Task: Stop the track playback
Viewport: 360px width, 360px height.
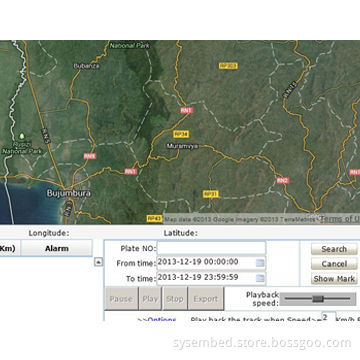Action: point(175,299)
